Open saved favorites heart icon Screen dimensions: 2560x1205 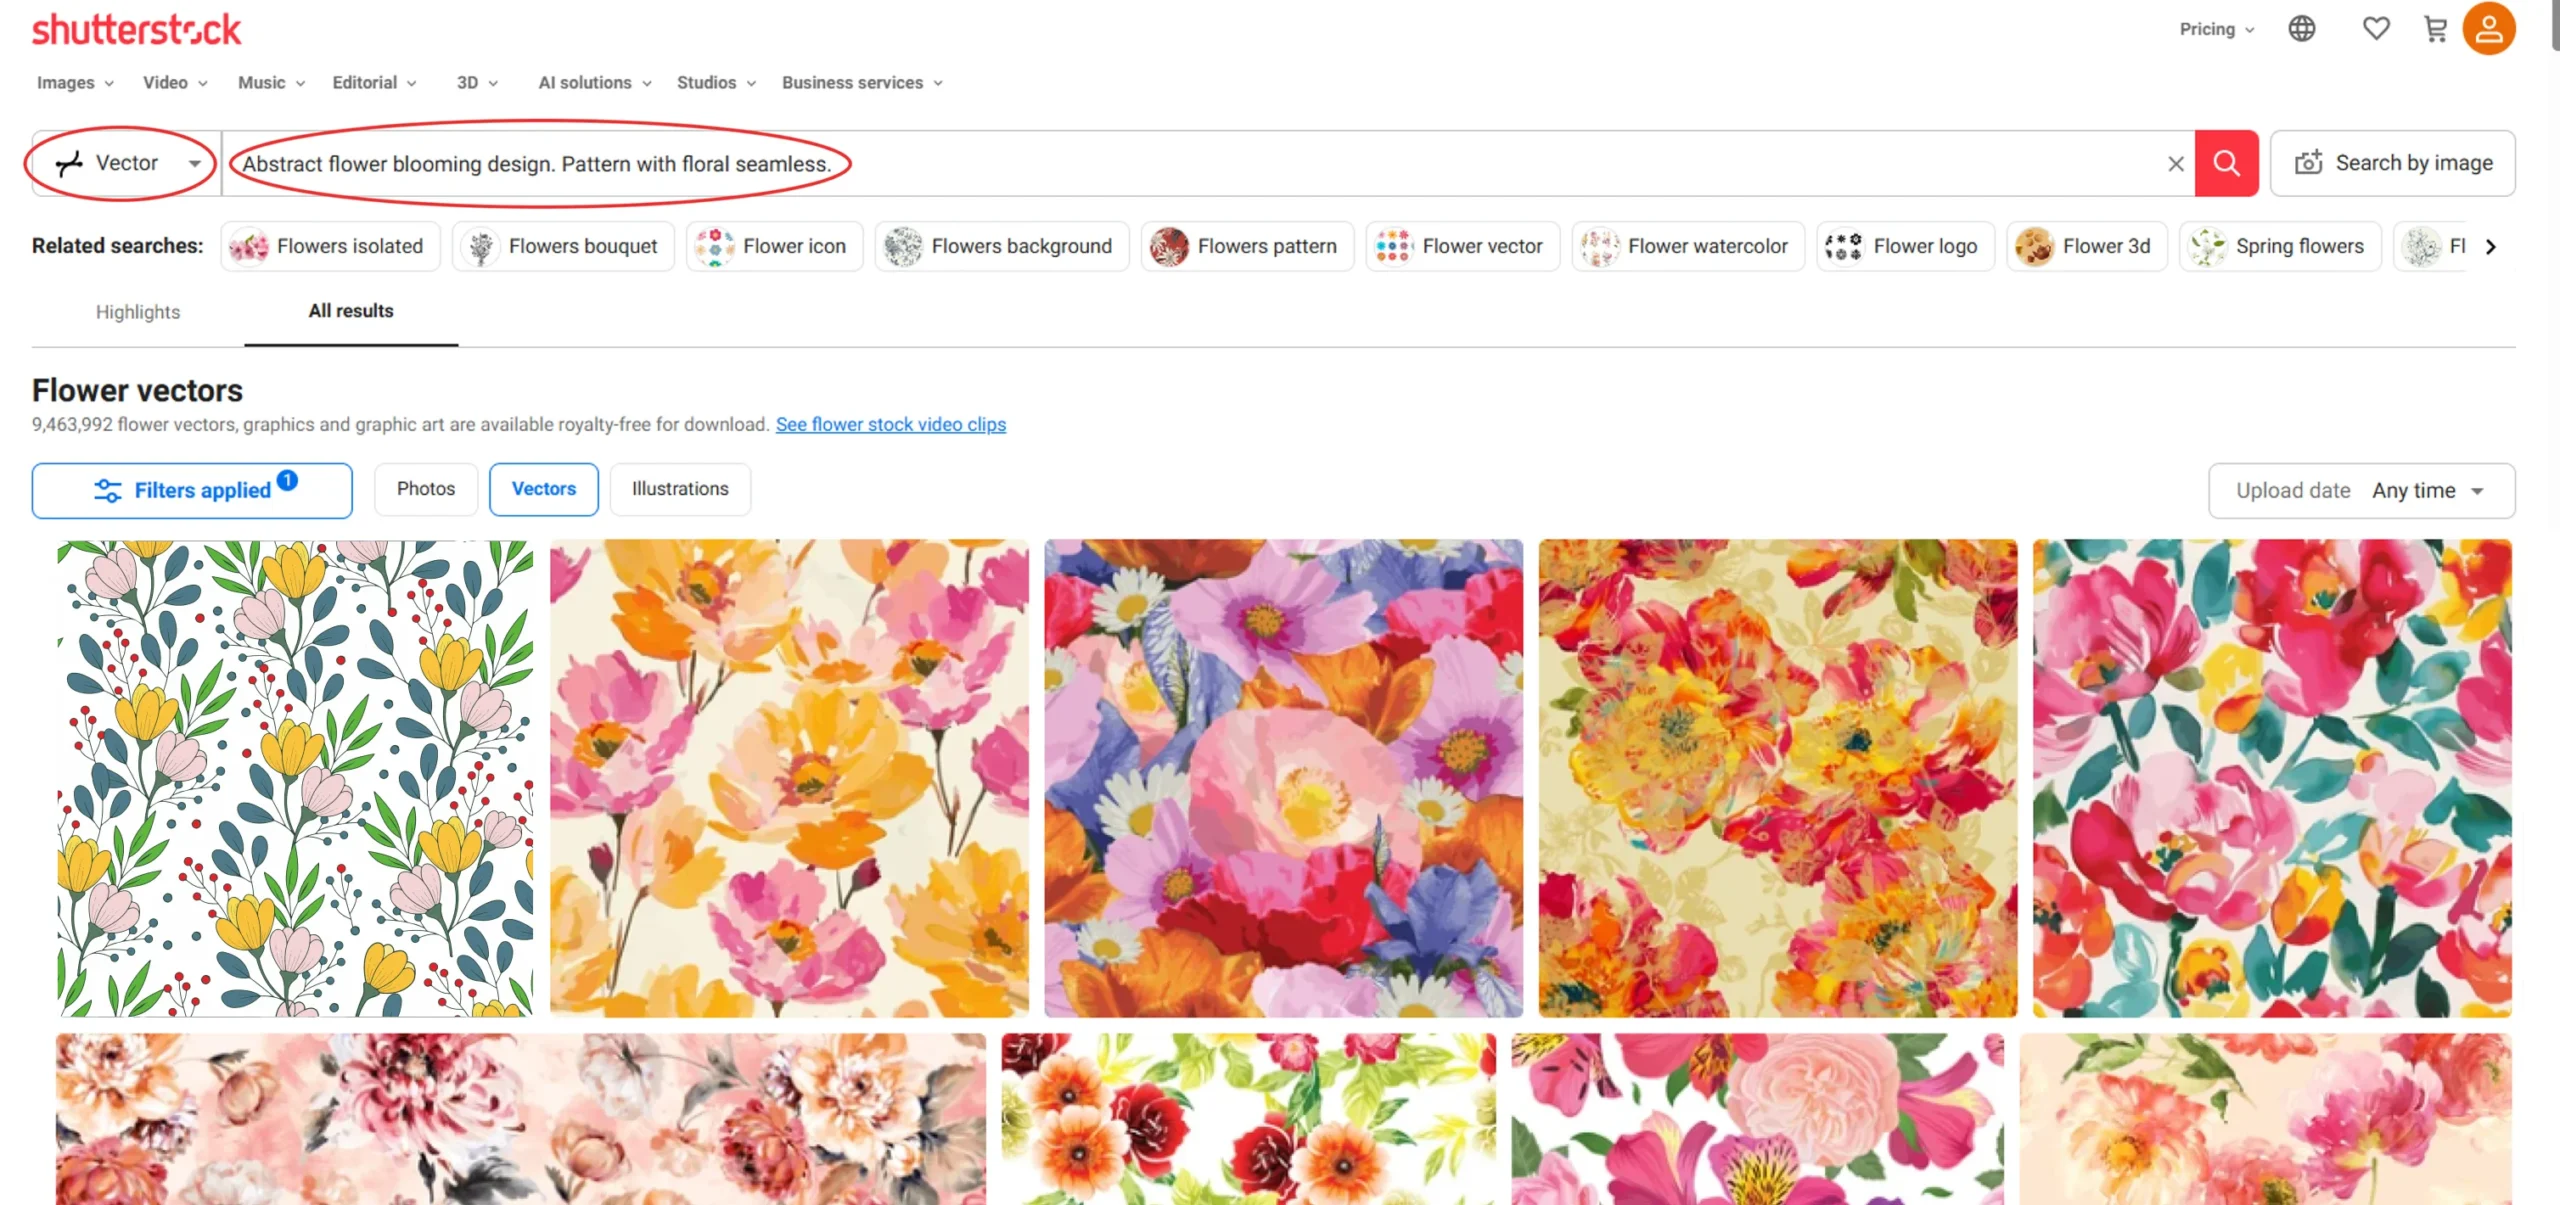(x=2376, y=29)
